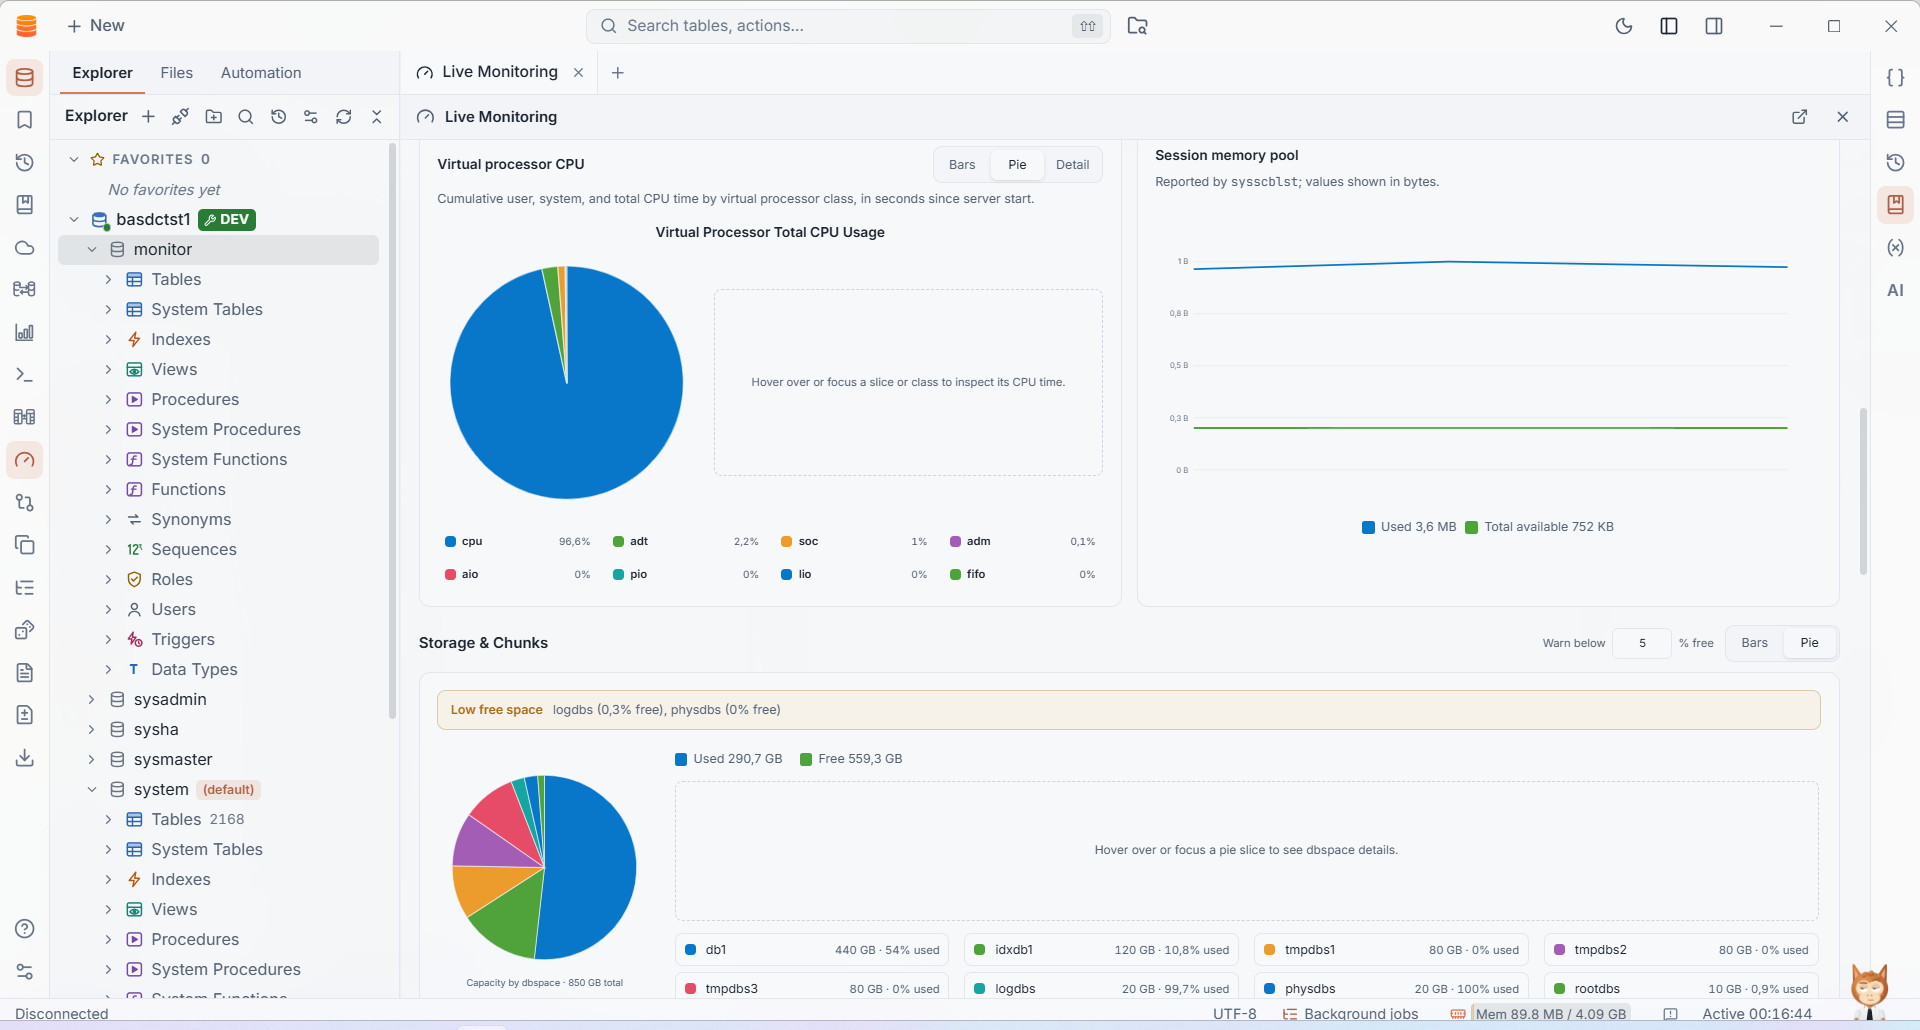Image resolution: width=1920 pixels, height=1030 pixels.
Task: Select the Explorer tab
Action: pyautogui.click(x=102, y=73)
